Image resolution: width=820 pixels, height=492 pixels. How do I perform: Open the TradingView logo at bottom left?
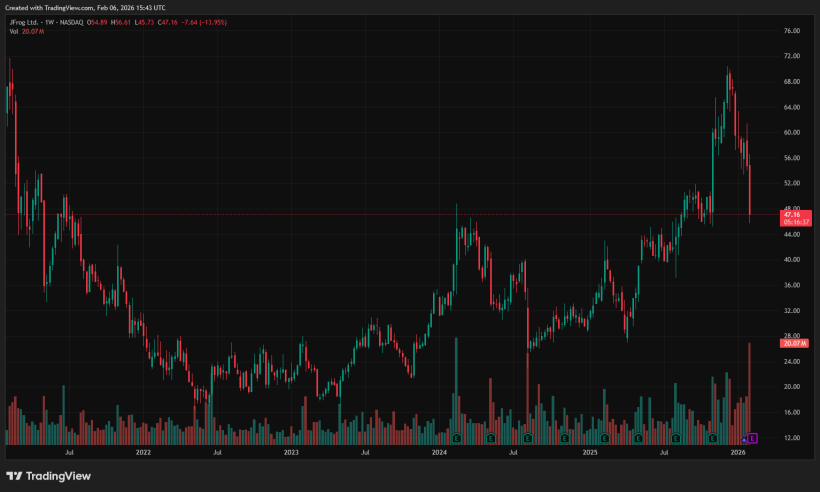48,476
